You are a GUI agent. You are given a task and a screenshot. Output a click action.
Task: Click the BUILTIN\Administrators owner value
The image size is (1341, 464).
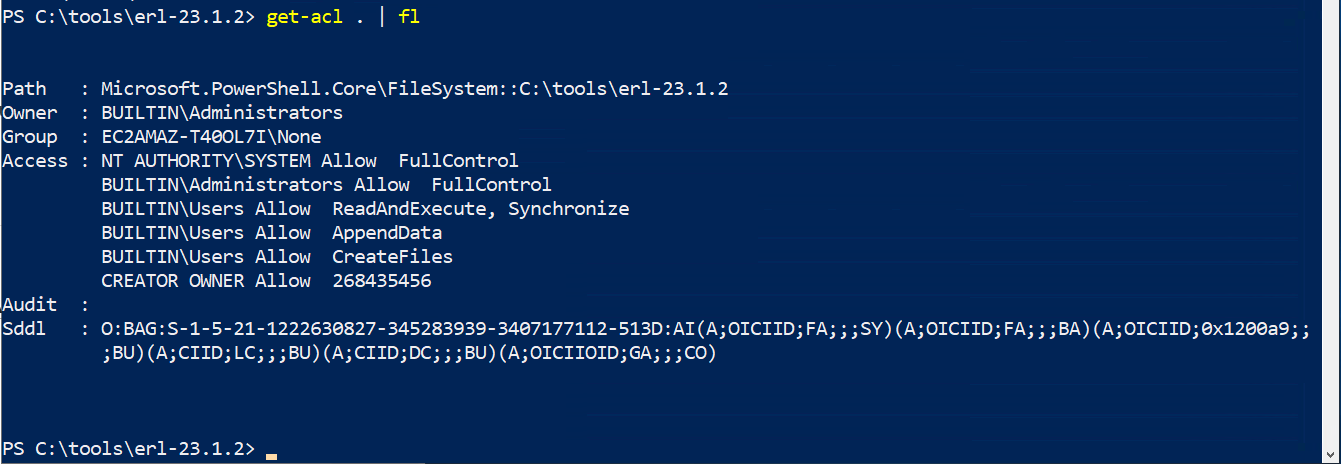[222, 113]
